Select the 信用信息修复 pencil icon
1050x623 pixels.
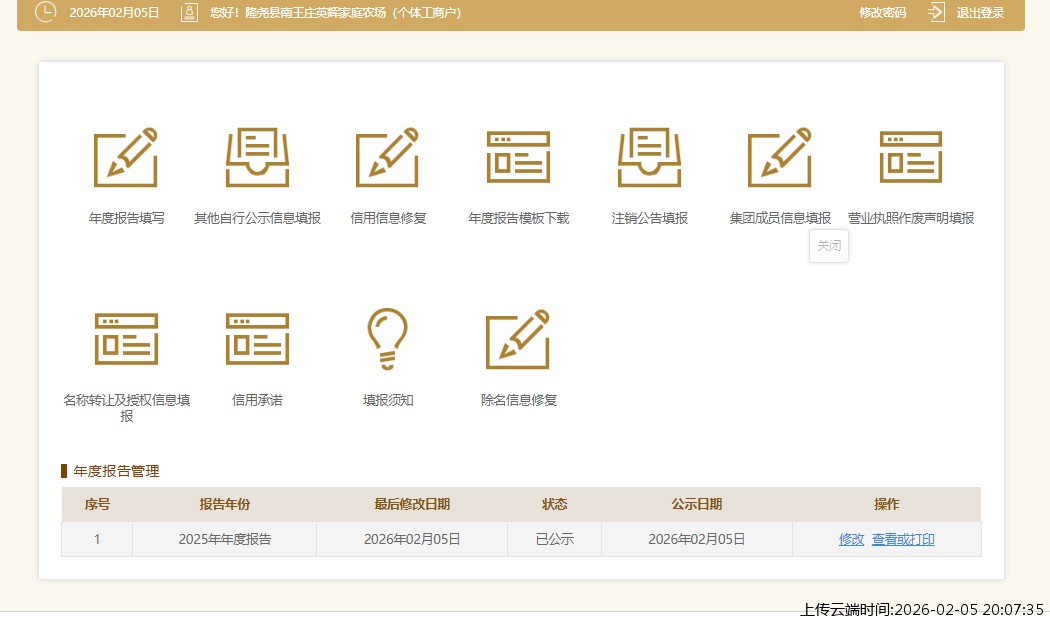pyautogui.click(x=388, y=157)
